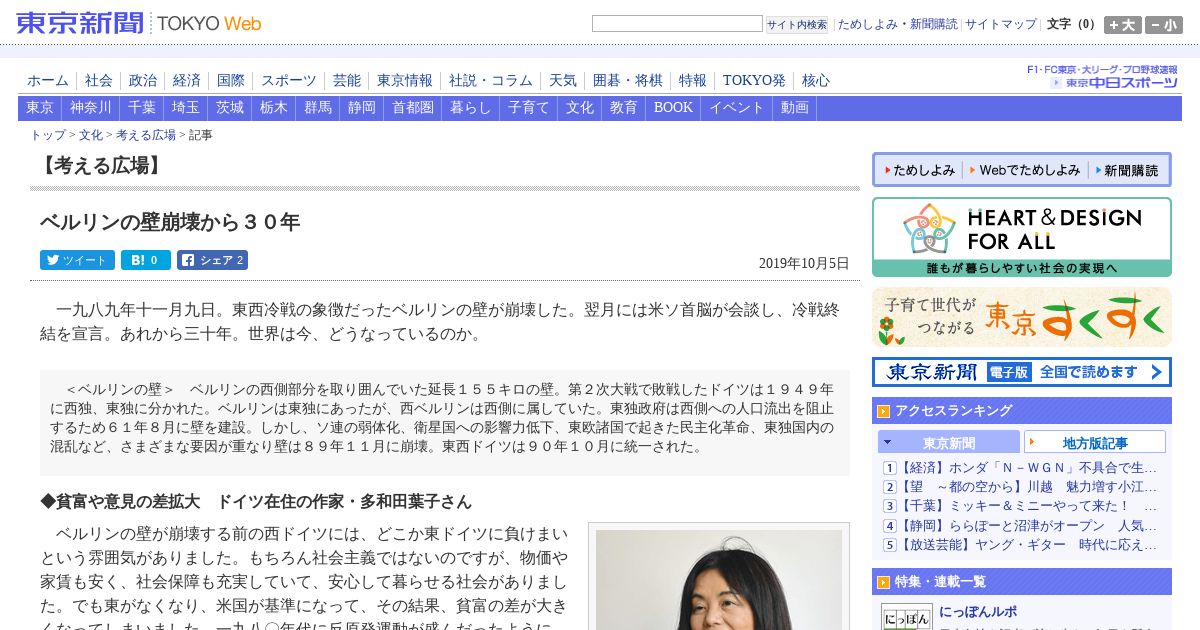Open the TOKYO発 menu item
The image size is (1200, 630).
[x=754, y=80]
